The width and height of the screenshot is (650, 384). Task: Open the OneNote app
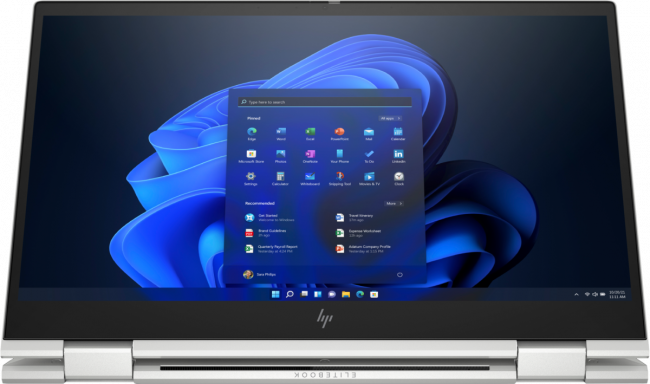pos(310,156)
